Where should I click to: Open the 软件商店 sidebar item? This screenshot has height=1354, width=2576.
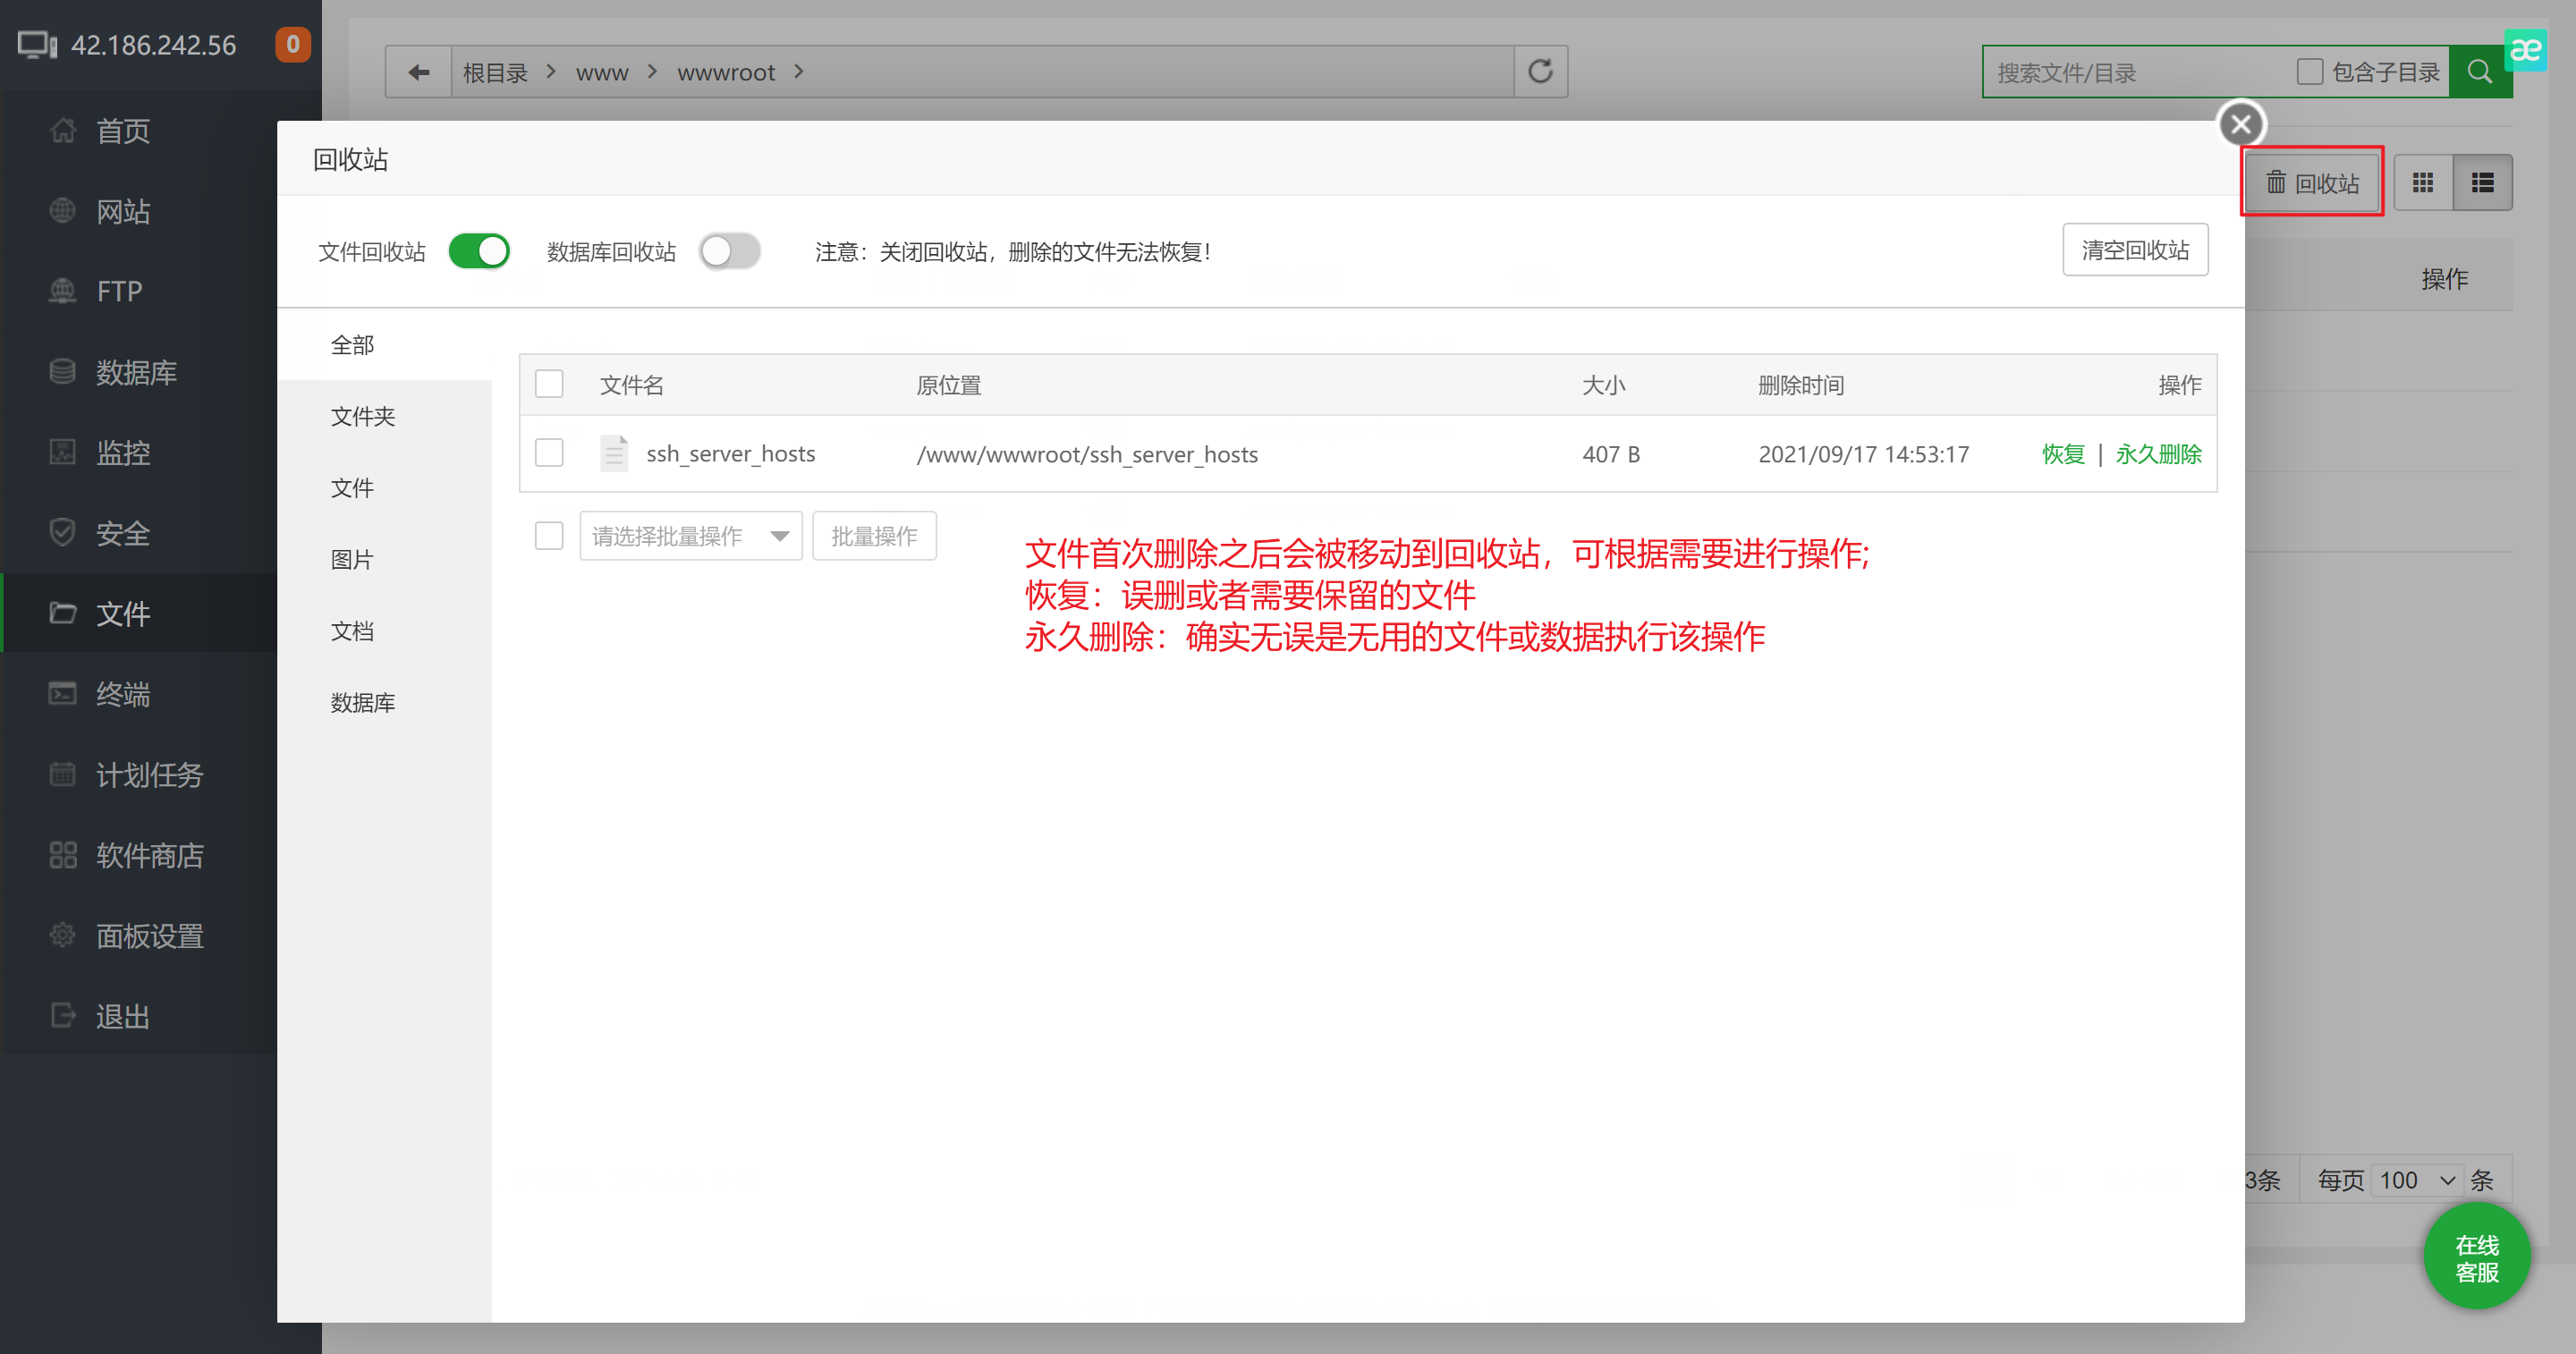(x=149, y=855)
